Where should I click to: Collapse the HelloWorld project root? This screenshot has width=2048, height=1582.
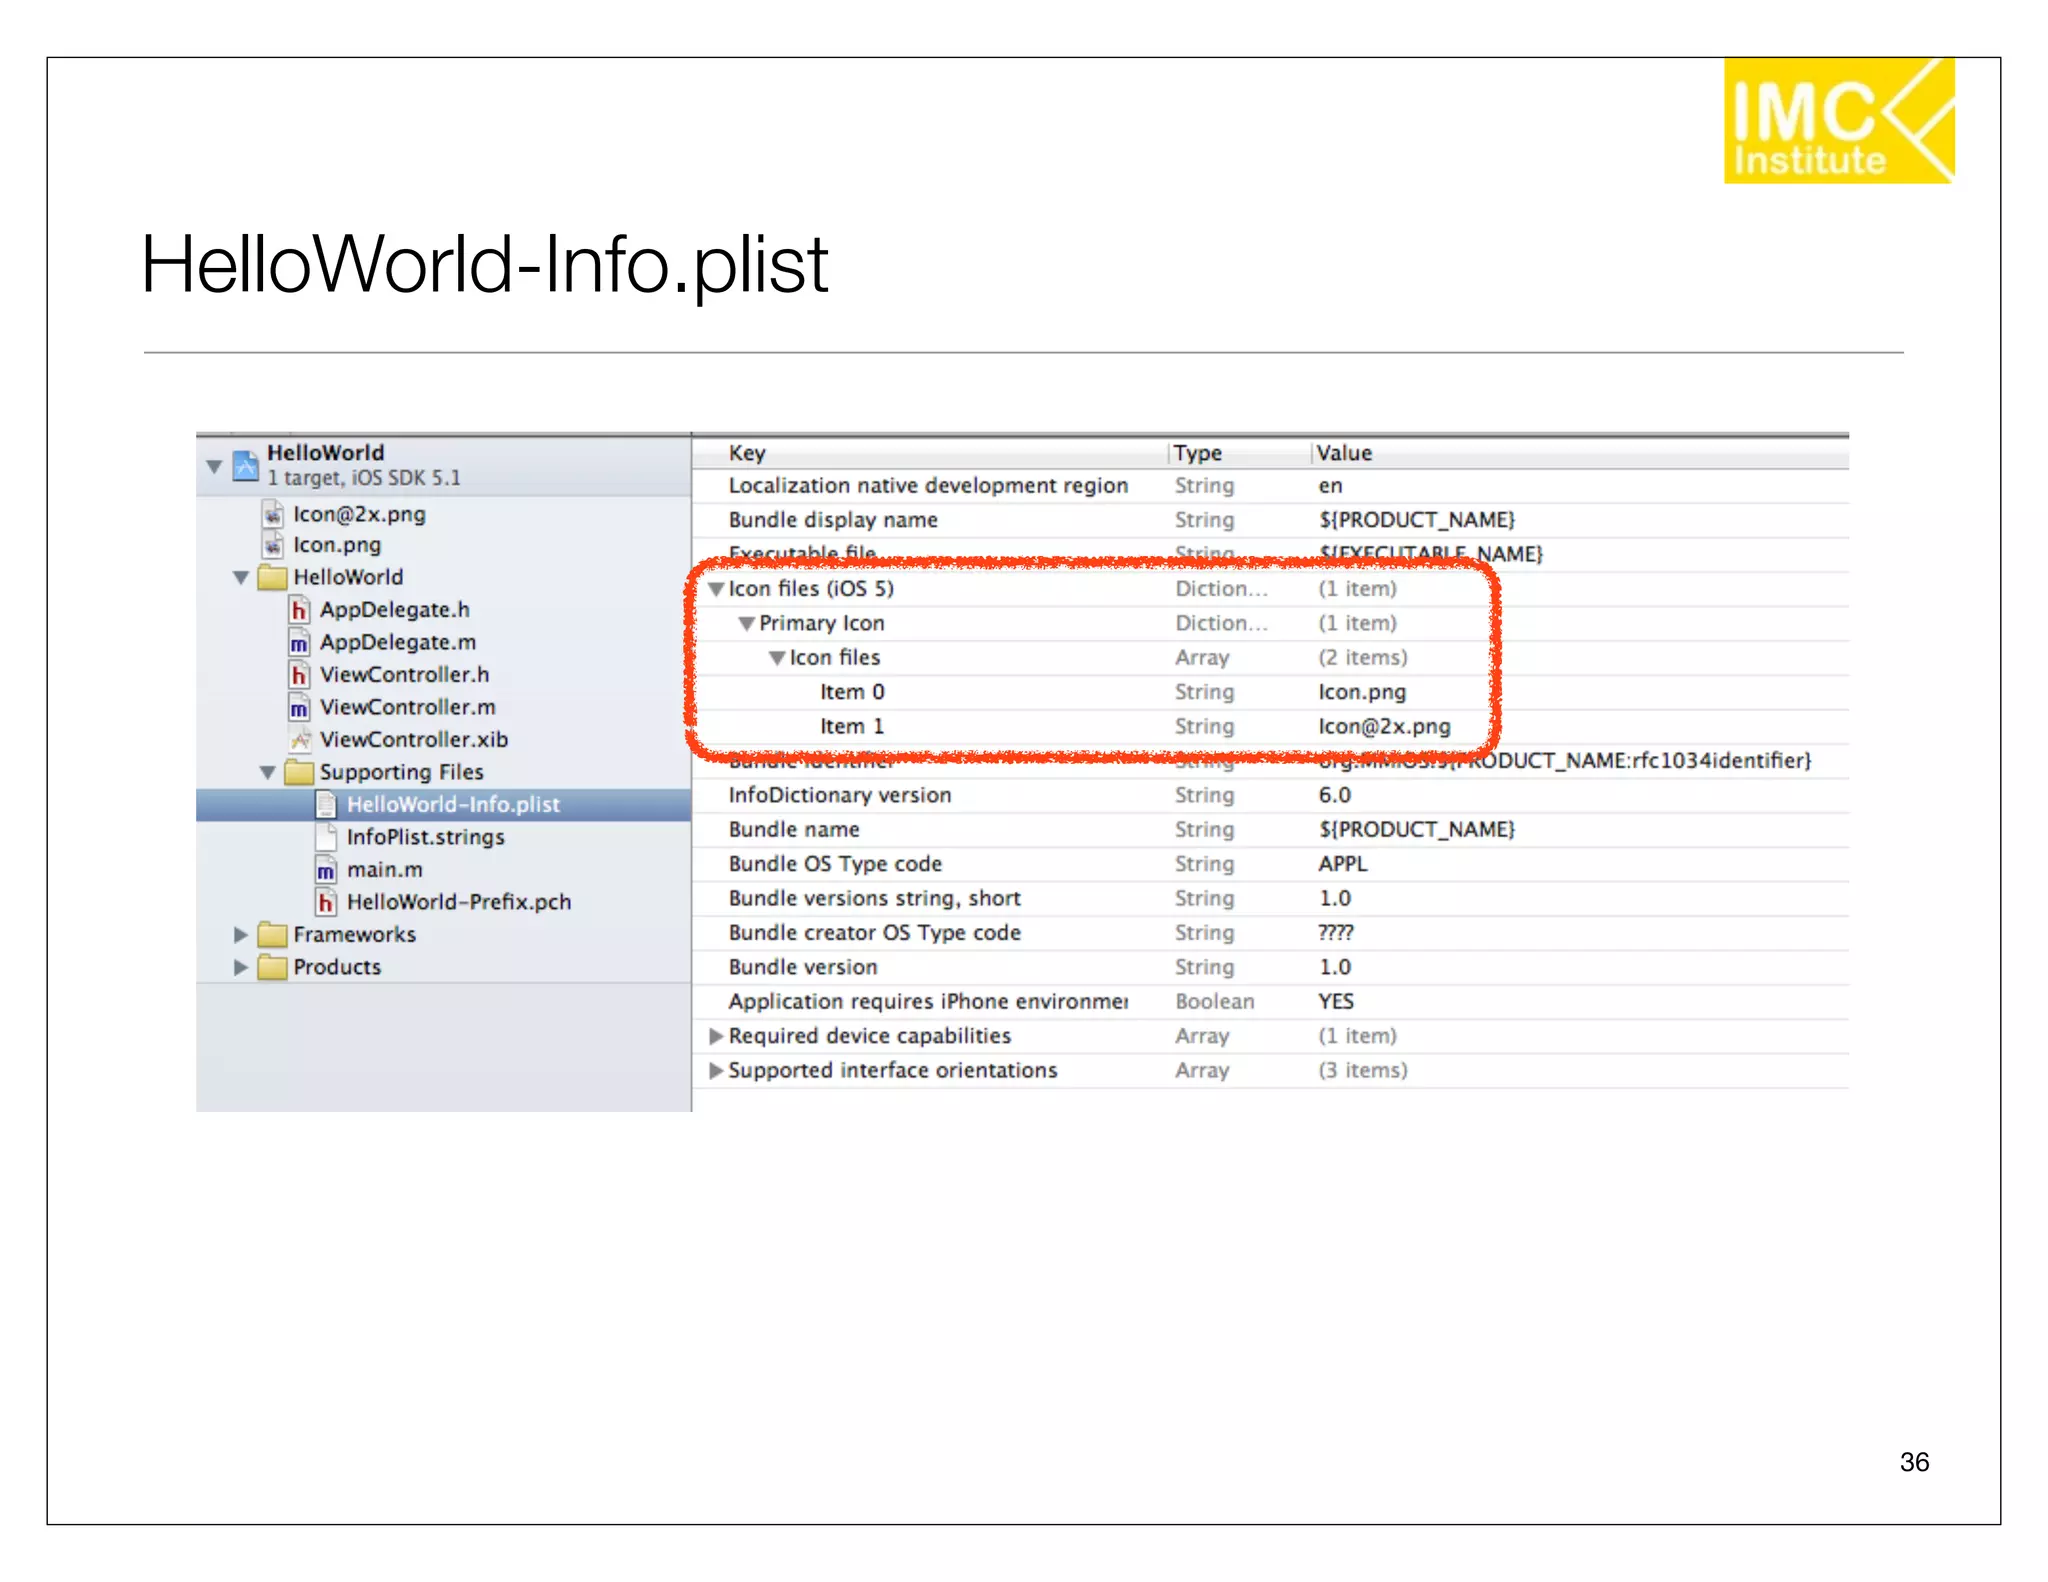(214, 466)
